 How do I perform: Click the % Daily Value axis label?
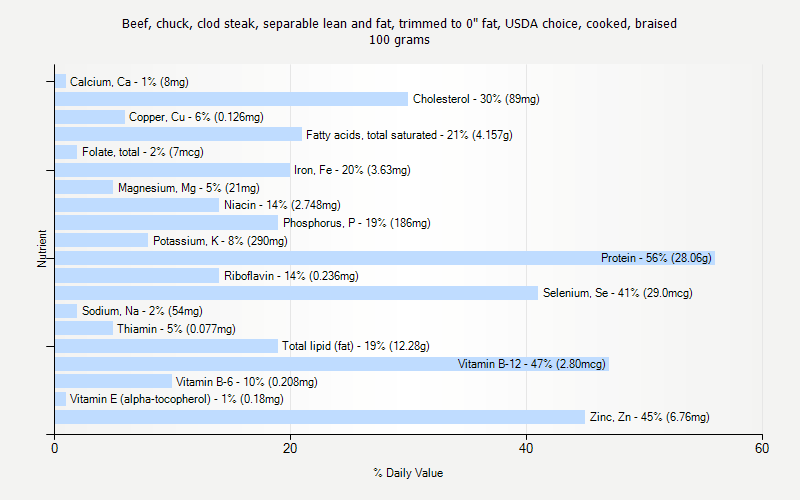click(x=408, y=473)
